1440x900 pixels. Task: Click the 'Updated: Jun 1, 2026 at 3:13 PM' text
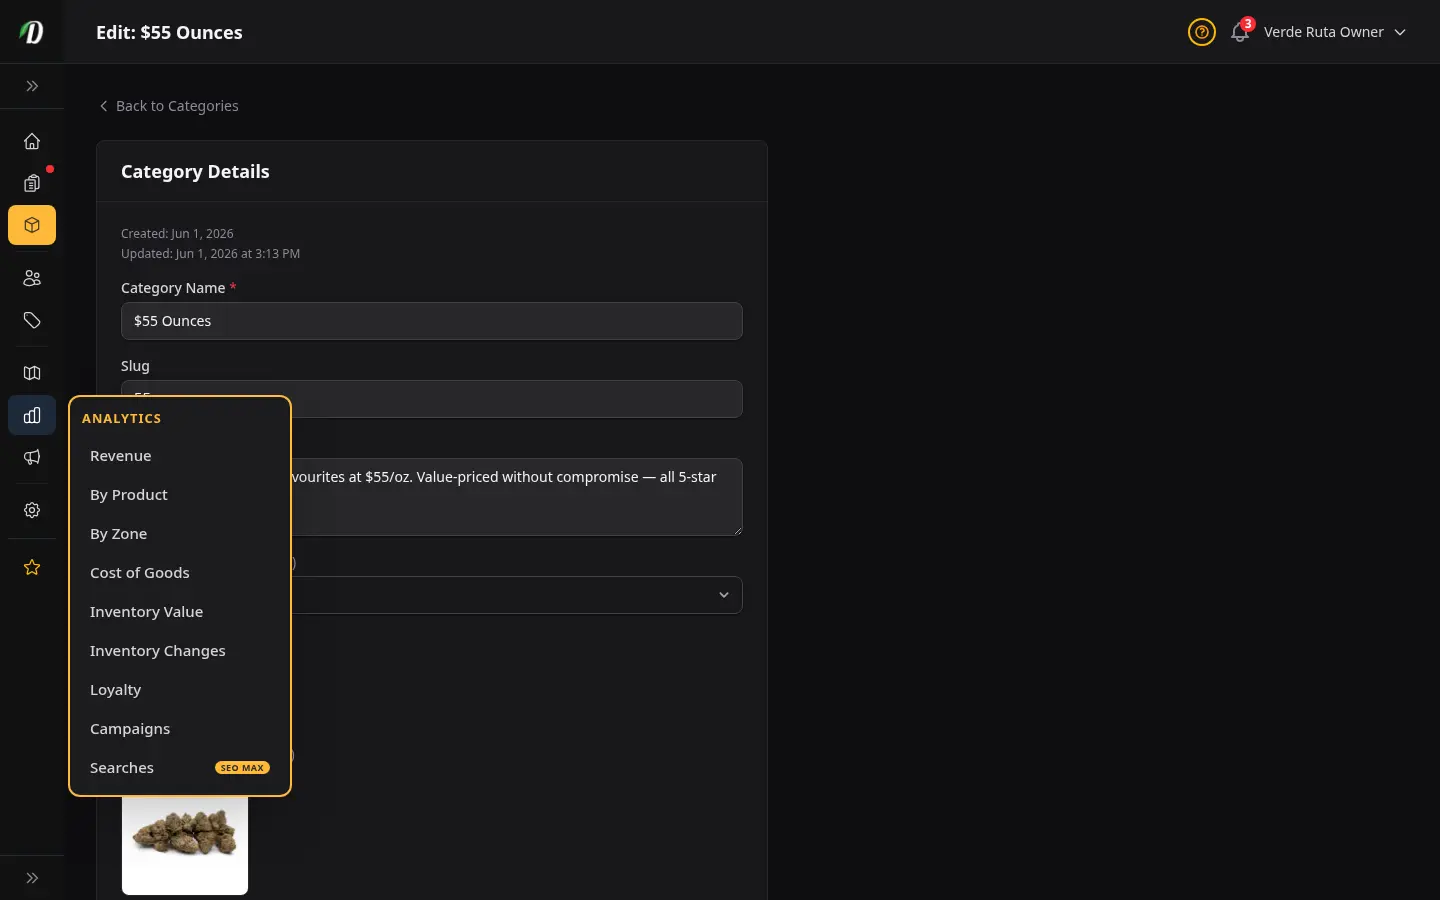(x=210, y=254)
